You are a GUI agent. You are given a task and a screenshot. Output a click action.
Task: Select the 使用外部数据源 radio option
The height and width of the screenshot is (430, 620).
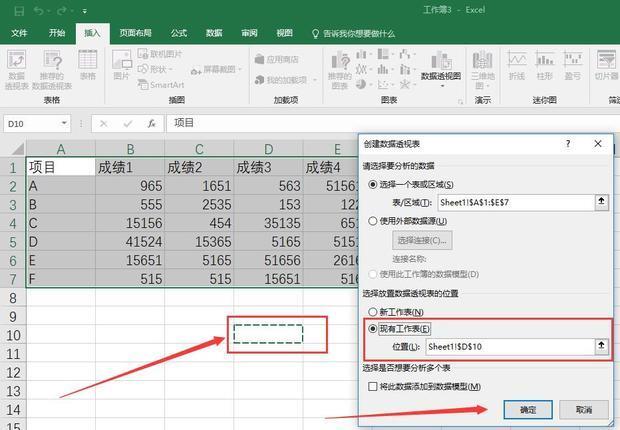point(375,221)
